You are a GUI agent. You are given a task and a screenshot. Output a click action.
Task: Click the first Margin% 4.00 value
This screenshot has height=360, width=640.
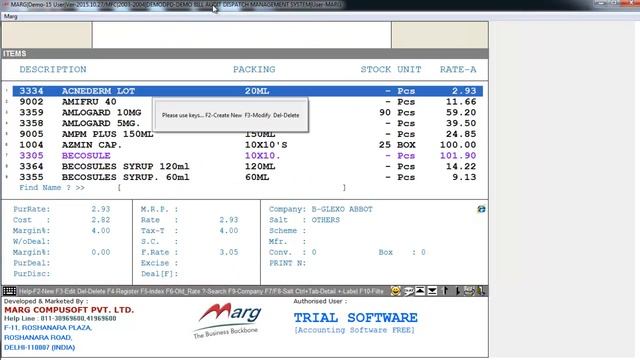point(100,231)
